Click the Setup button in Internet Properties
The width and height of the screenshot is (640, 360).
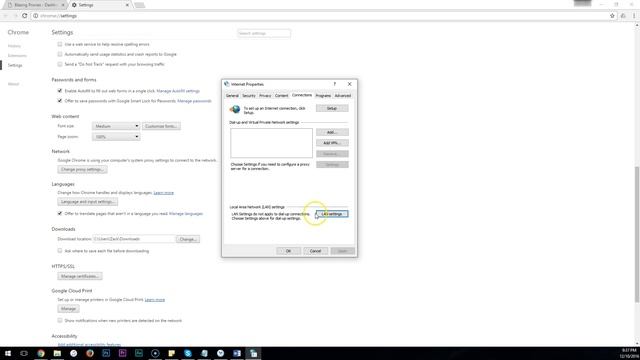pos(332,108)
